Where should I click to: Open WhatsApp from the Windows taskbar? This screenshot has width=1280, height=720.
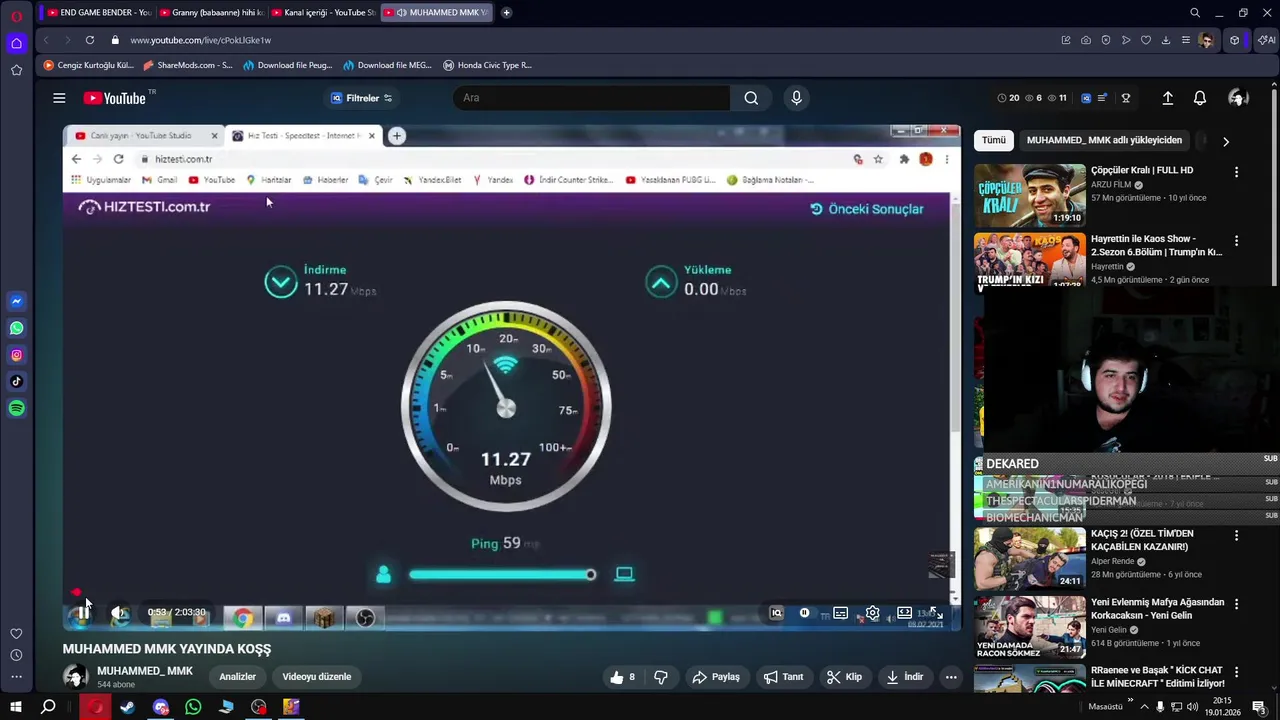coord(193,707)
